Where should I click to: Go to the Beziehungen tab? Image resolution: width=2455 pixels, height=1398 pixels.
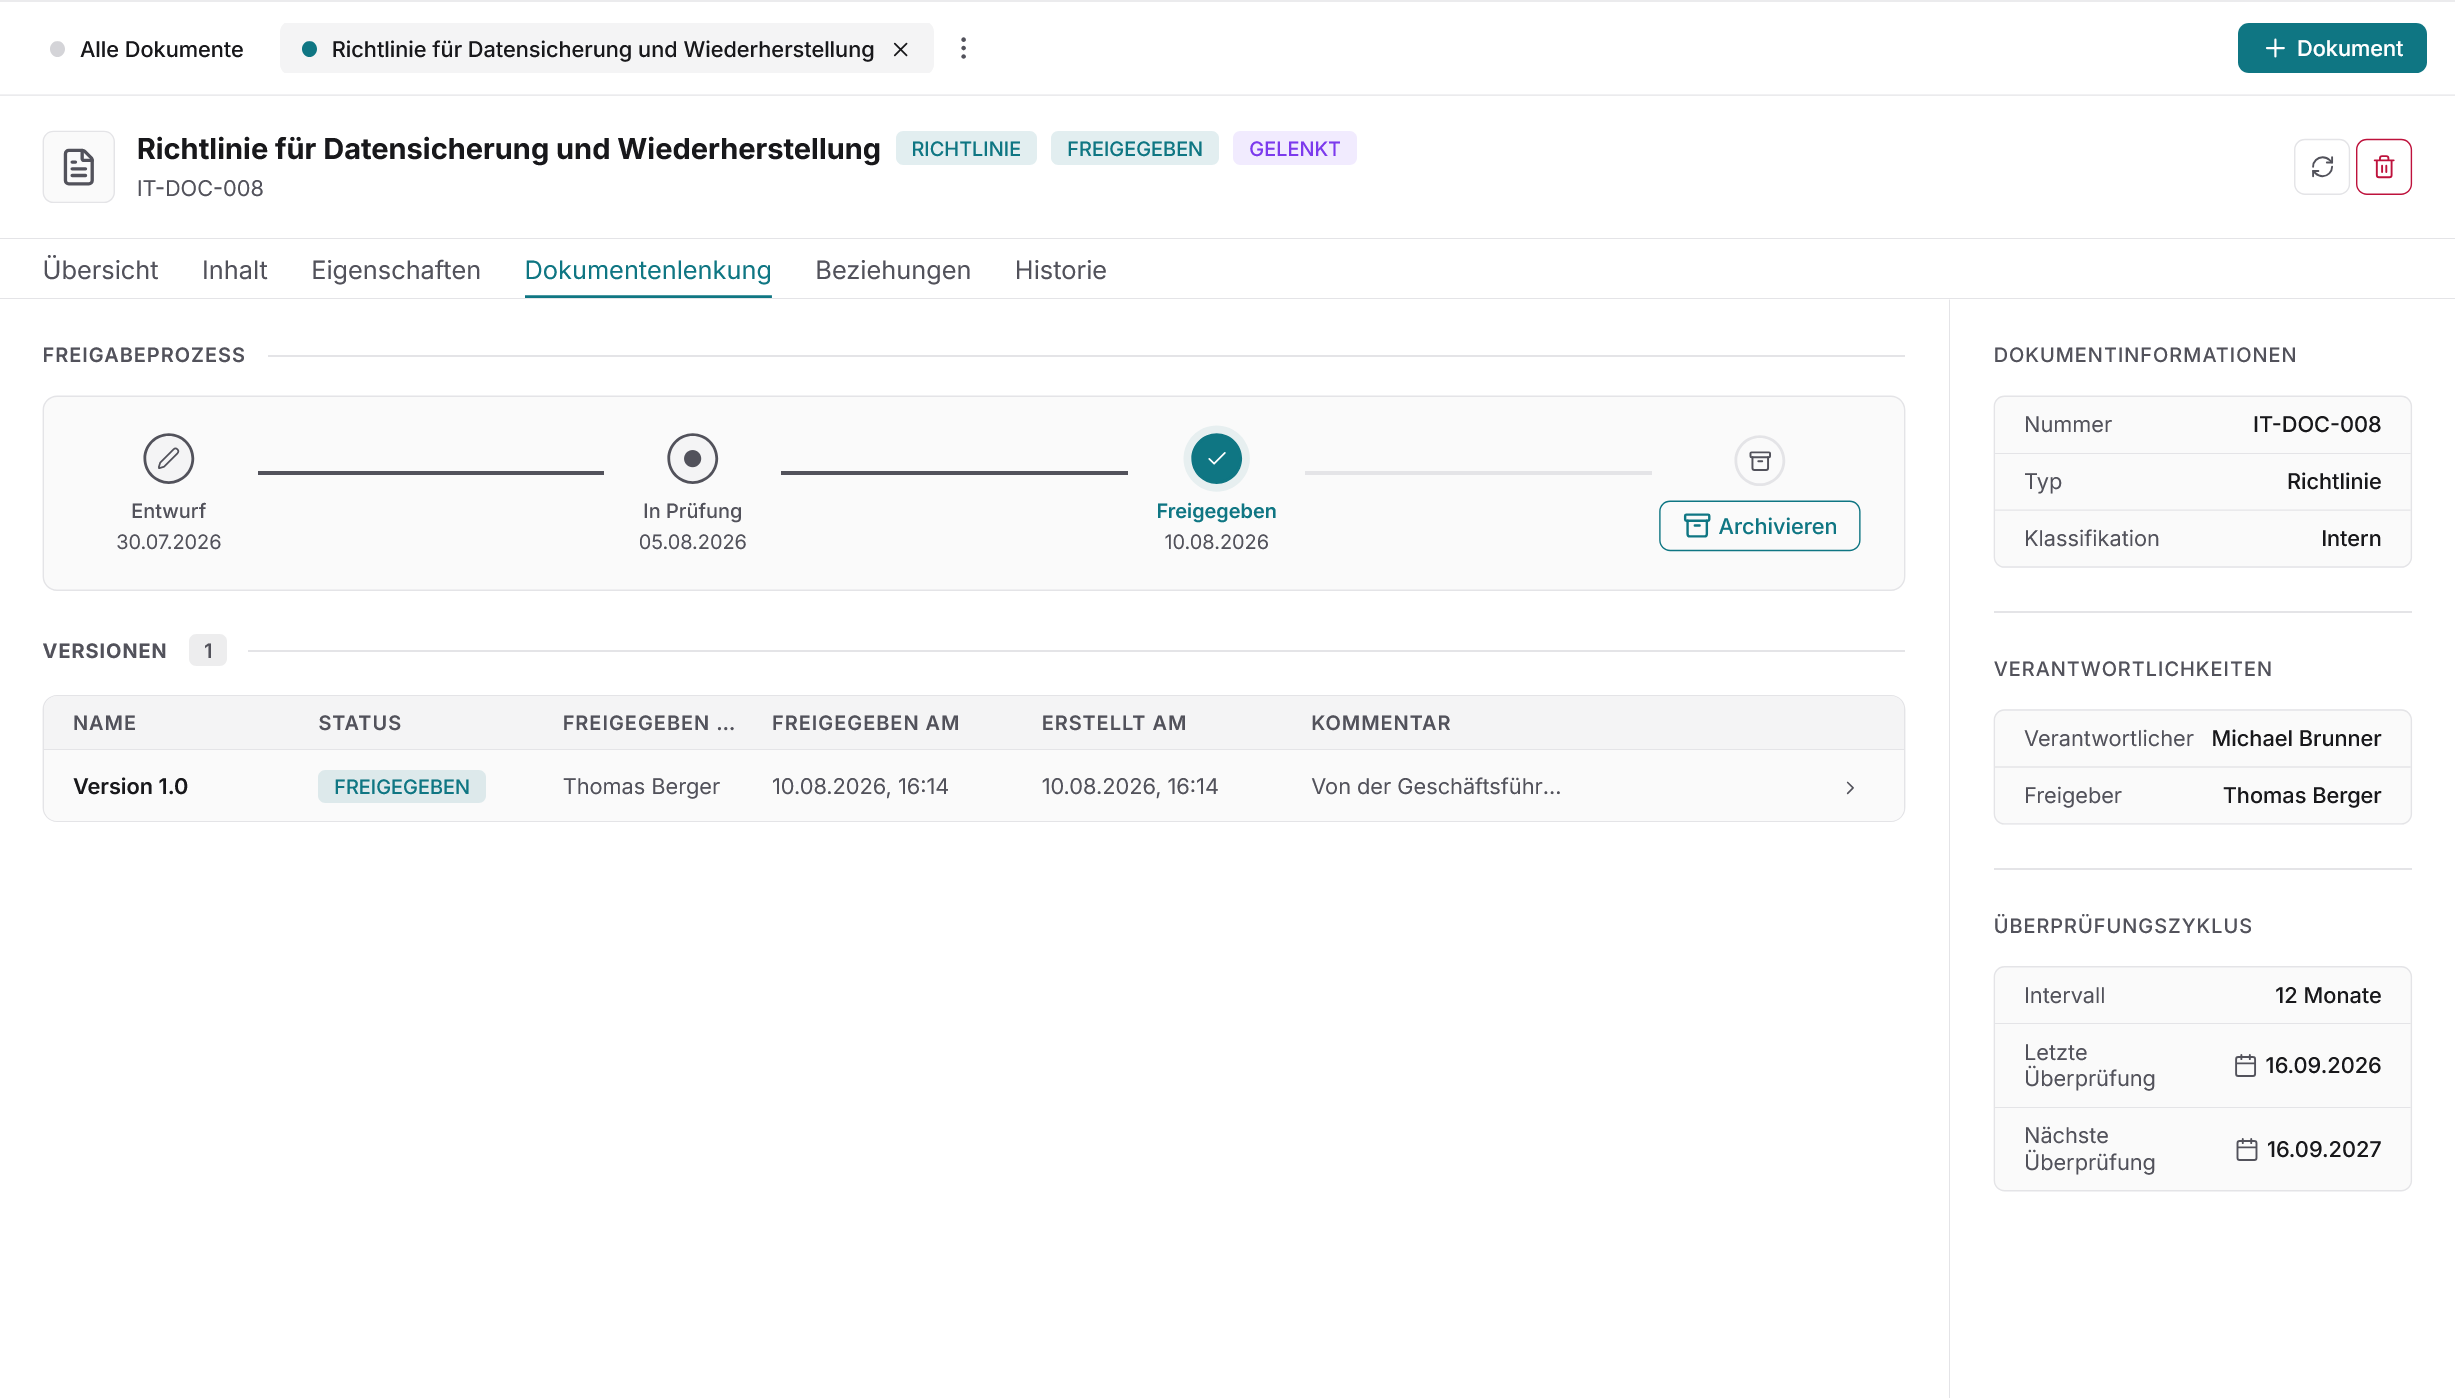[x=893, y=270]
